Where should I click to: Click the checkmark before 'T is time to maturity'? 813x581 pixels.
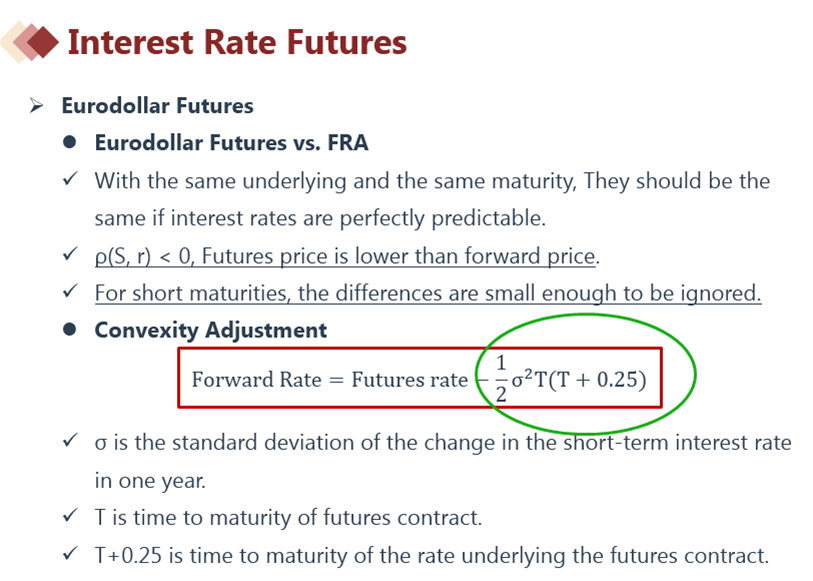click(70, 516)
